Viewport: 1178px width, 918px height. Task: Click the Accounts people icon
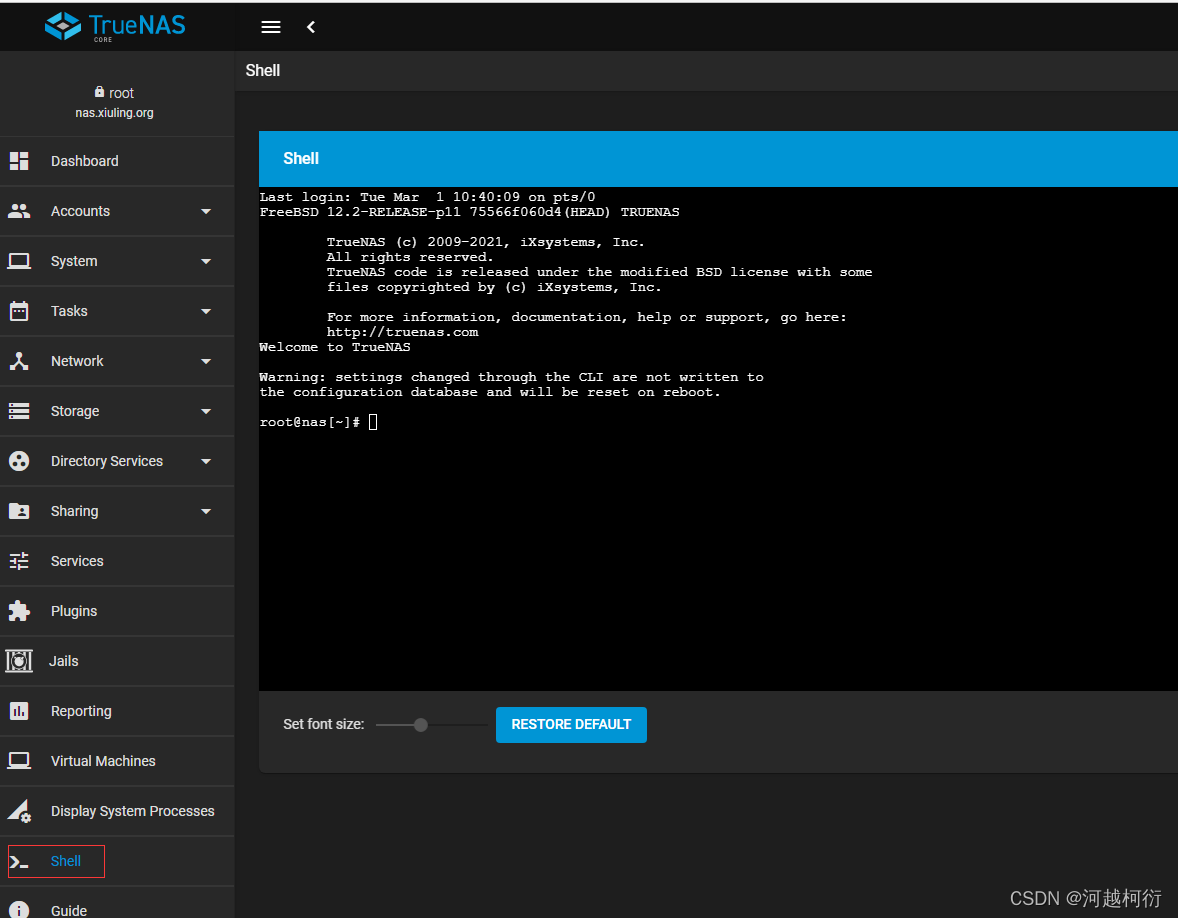(19, 211)
